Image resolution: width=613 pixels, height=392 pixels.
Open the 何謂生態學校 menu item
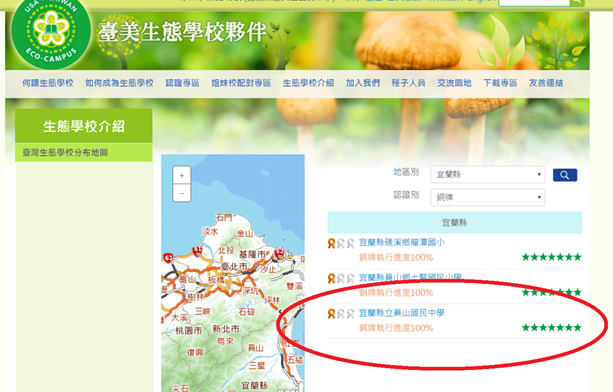tap(48, 83)
